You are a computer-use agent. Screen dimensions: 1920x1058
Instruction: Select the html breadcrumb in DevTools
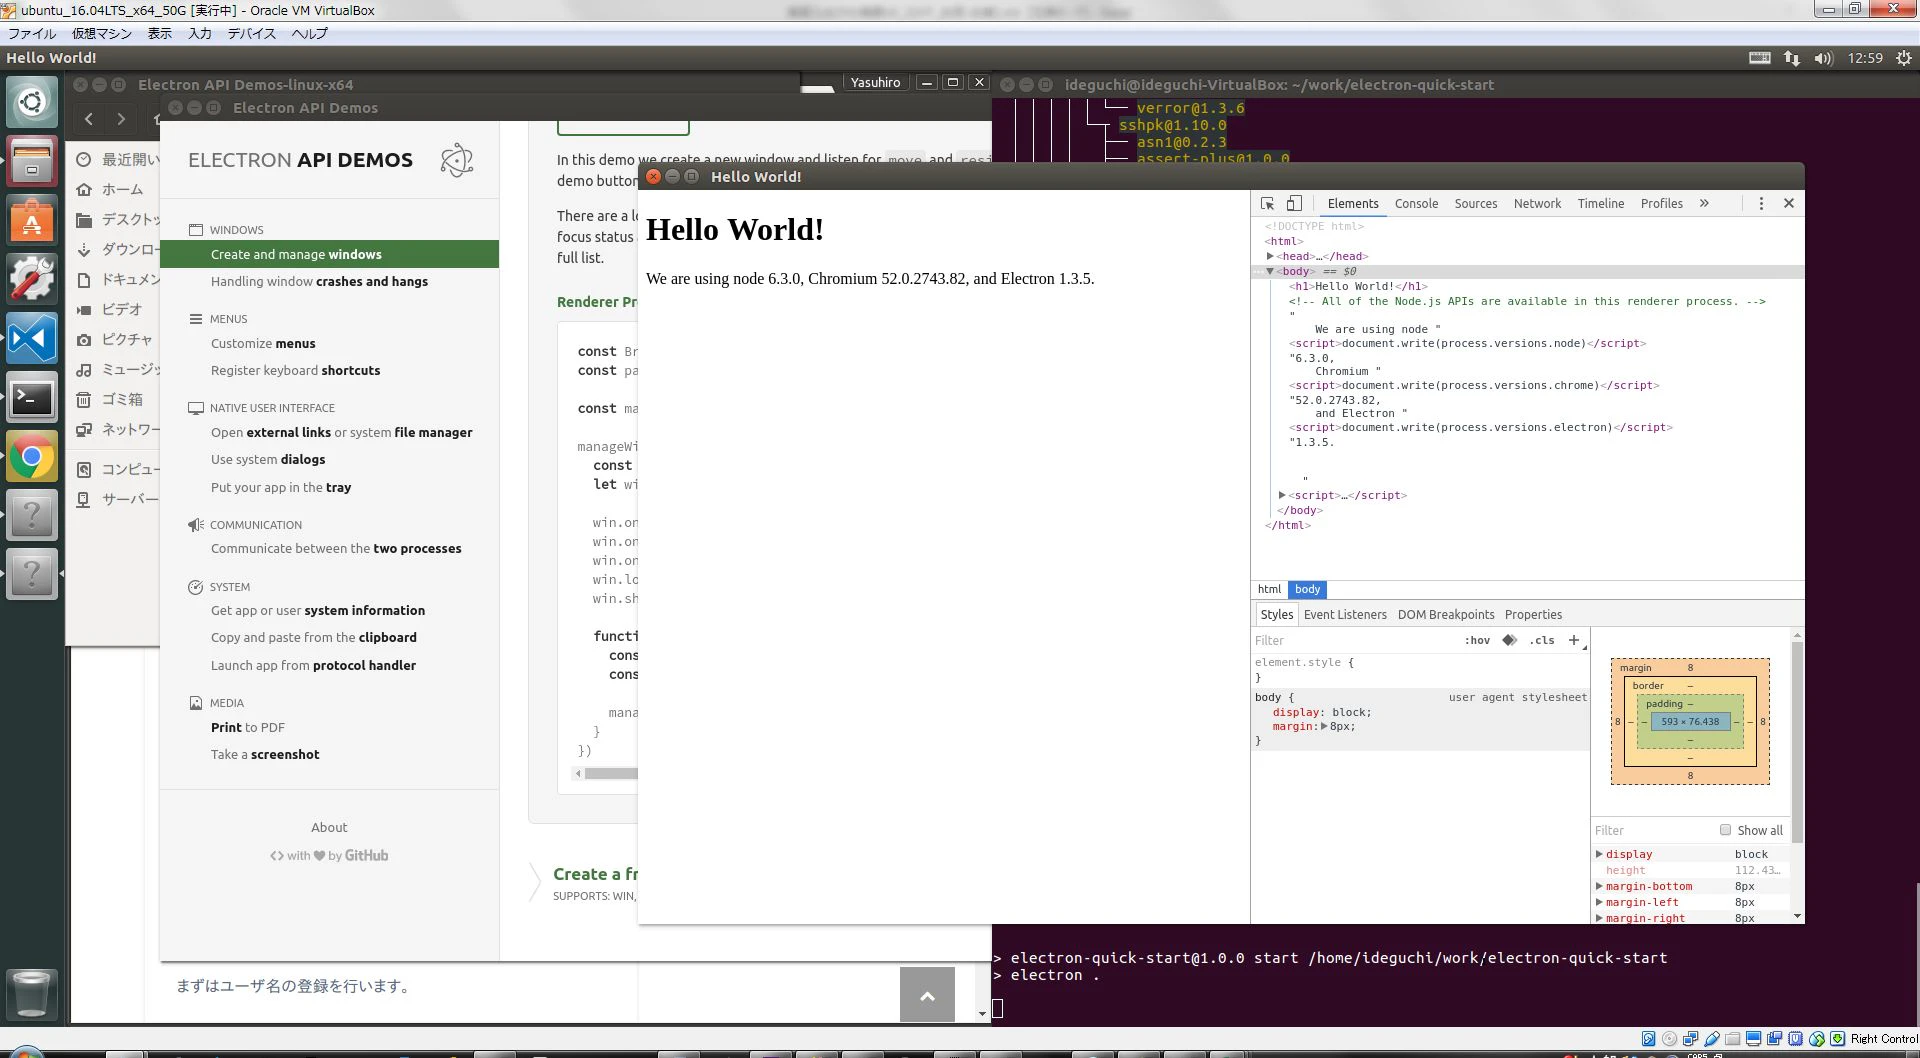click(1269, 589)
